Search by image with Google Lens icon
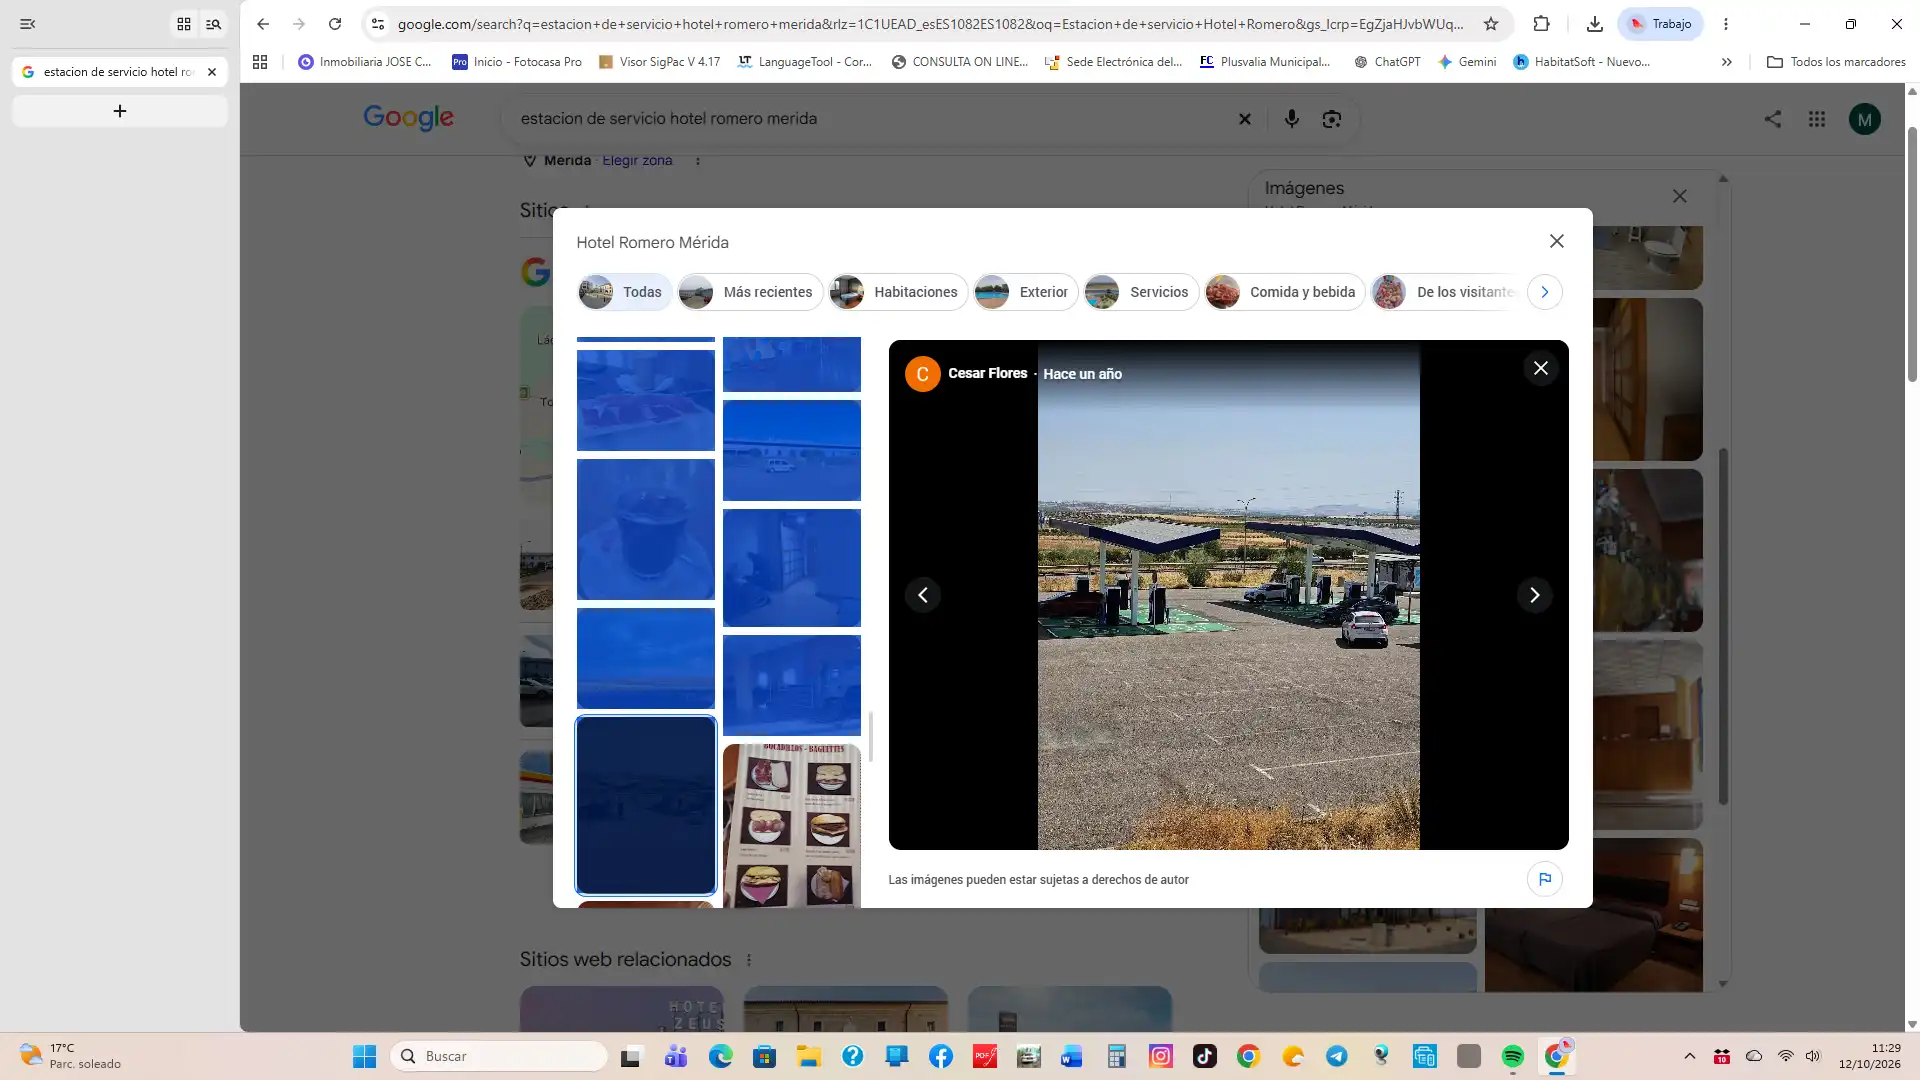Image resolution: width=1920 pixels, height=1080 pixels. pos(1332,119)
